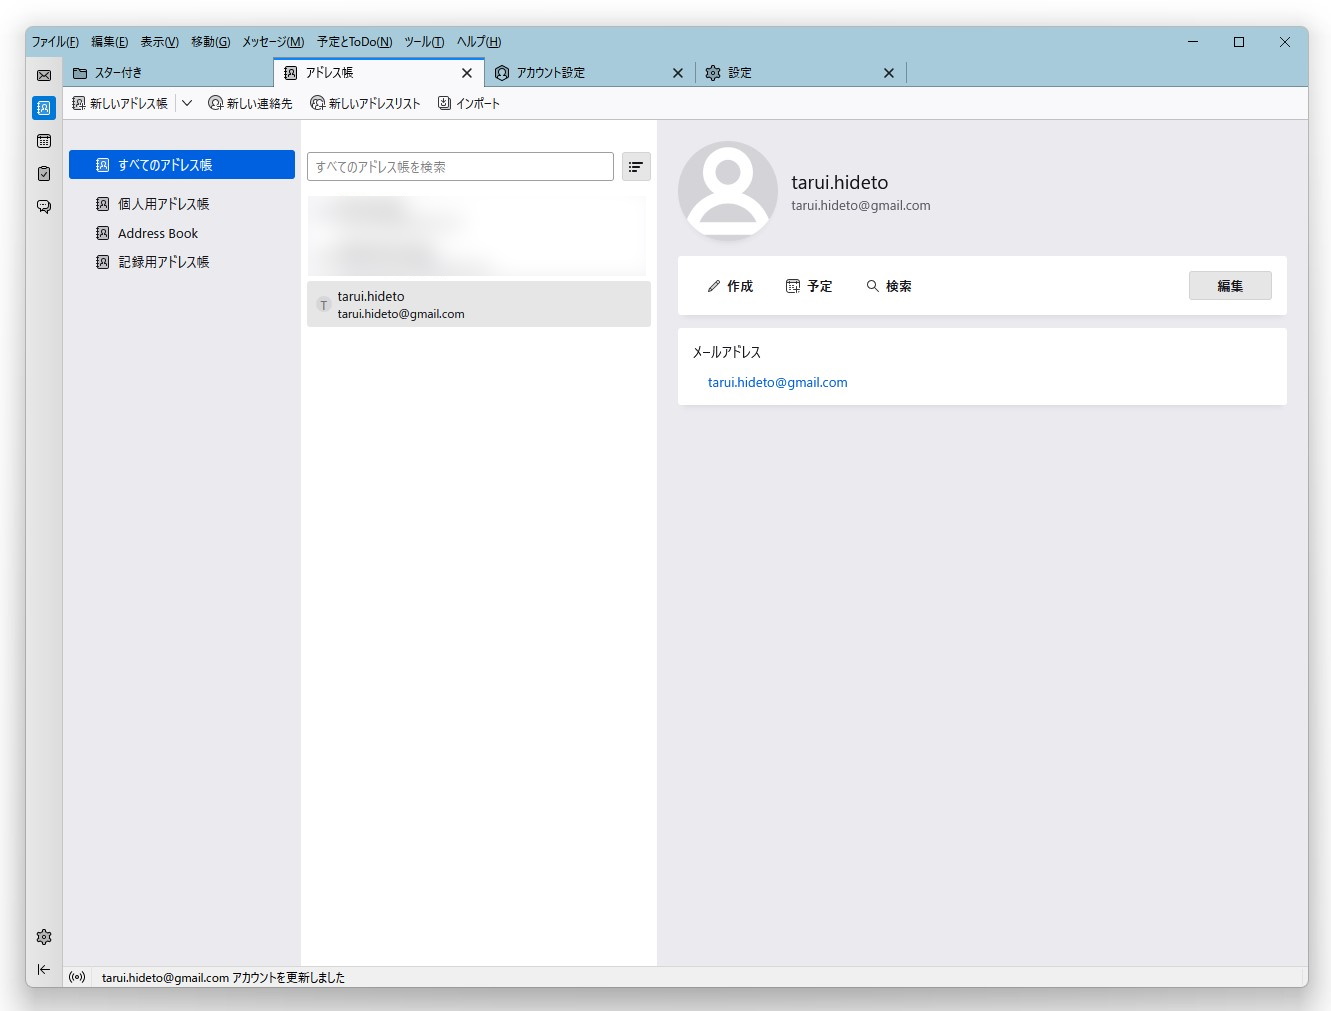Click 作成 to write a message
This screenshot has height=1011, width=1331.
pyautogui.click(x=730, y=286)
